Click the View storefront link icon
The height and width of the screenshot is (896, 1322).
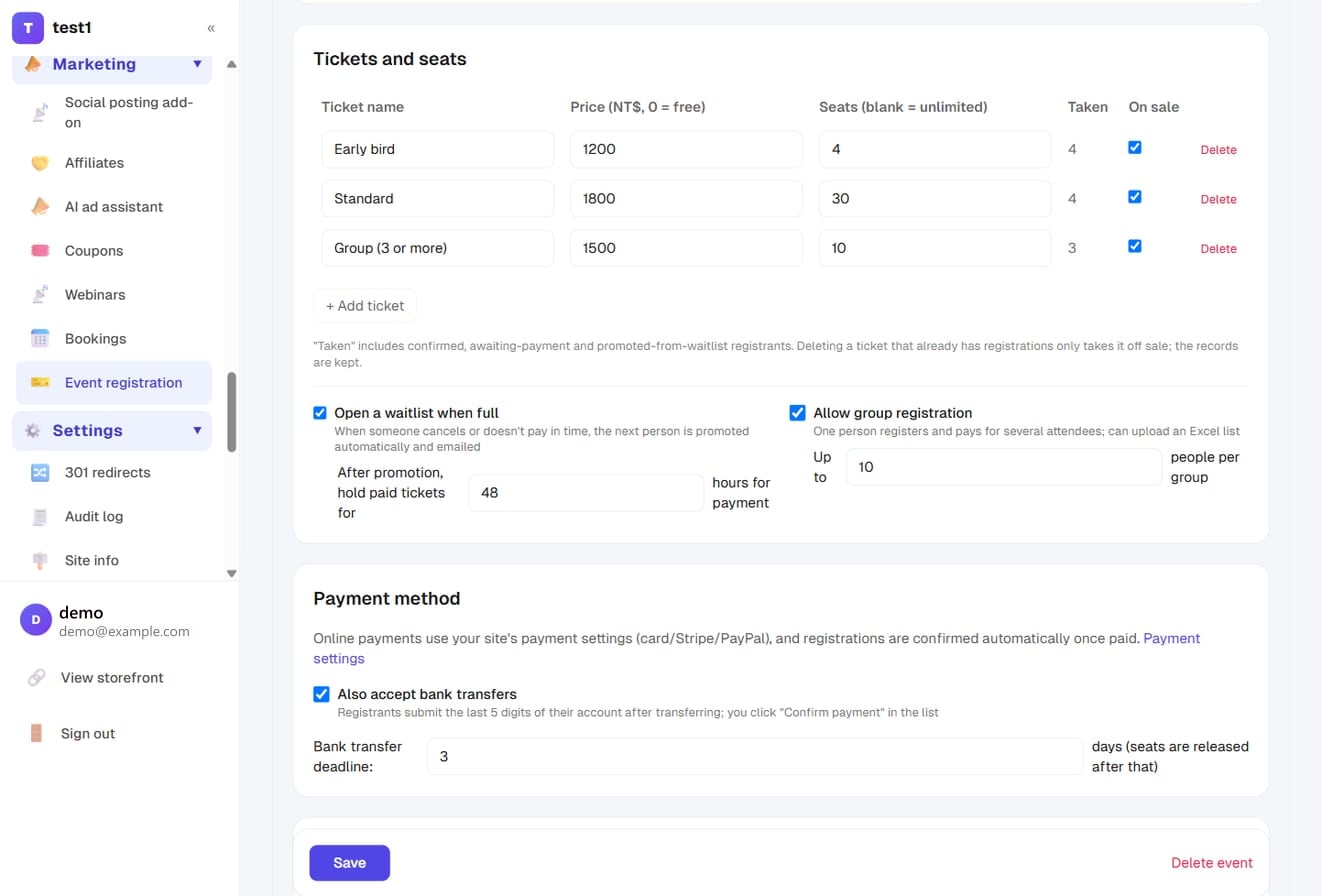point(36,678)
